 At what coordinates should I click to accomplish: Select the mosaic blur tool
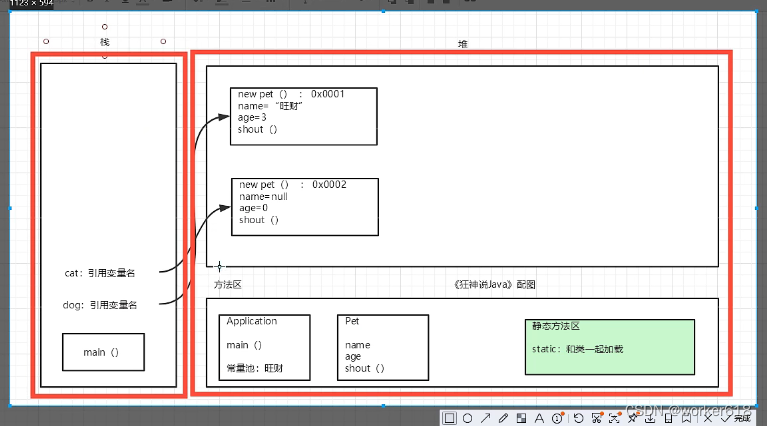521,418
